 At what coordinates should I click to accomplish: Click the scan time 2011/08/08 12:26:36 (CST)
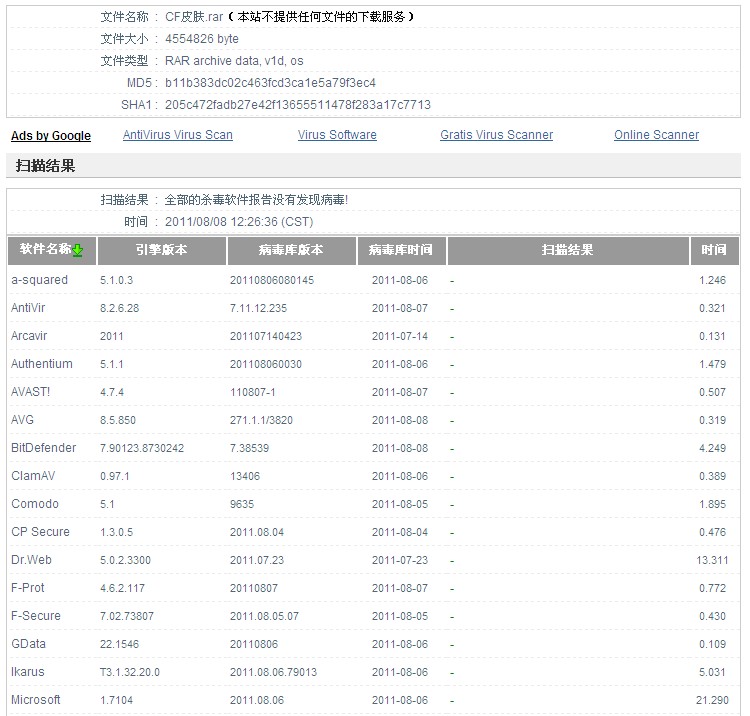coord(239,222)
